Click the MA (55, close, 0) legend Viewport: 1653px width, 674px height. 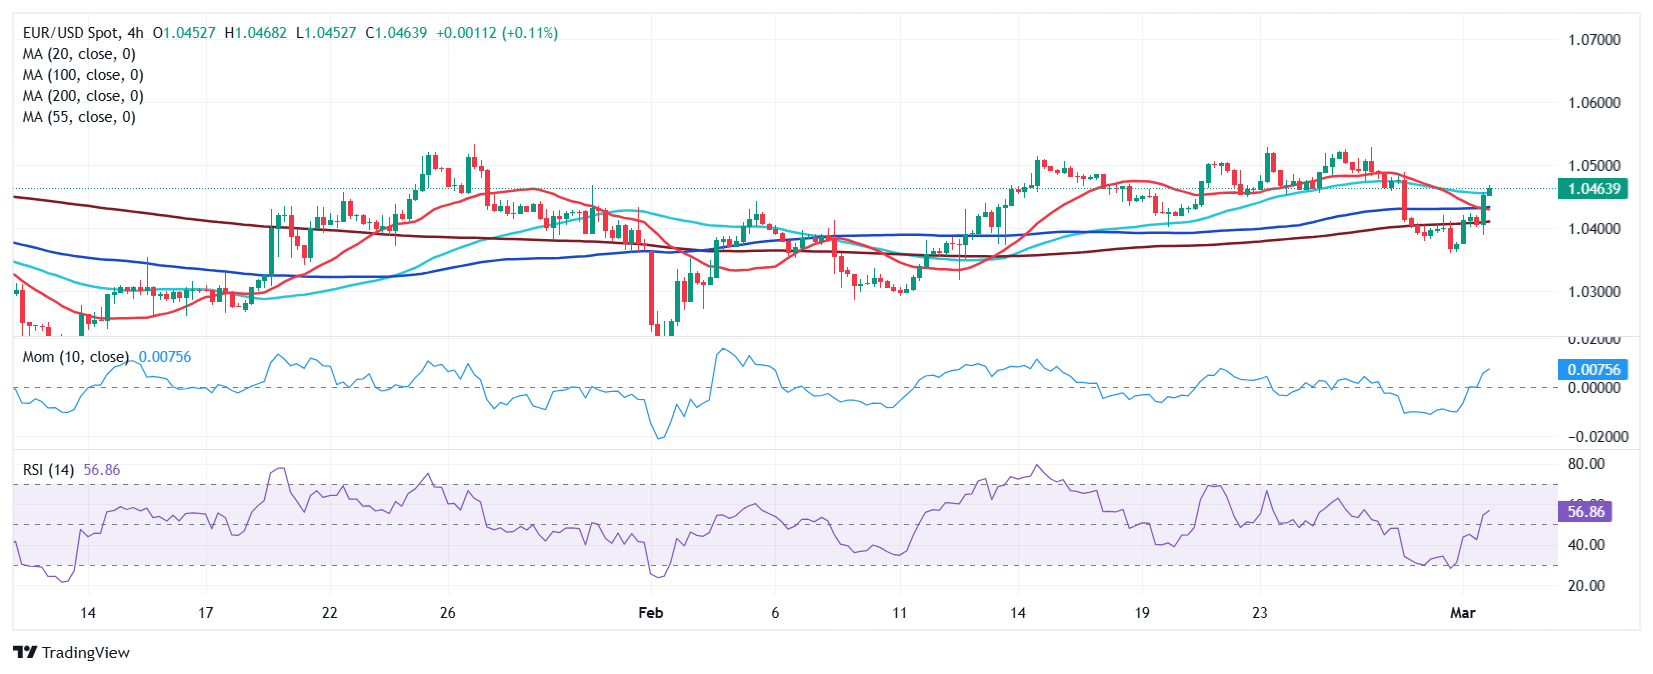pyautogui.click(x=79, y=117)
